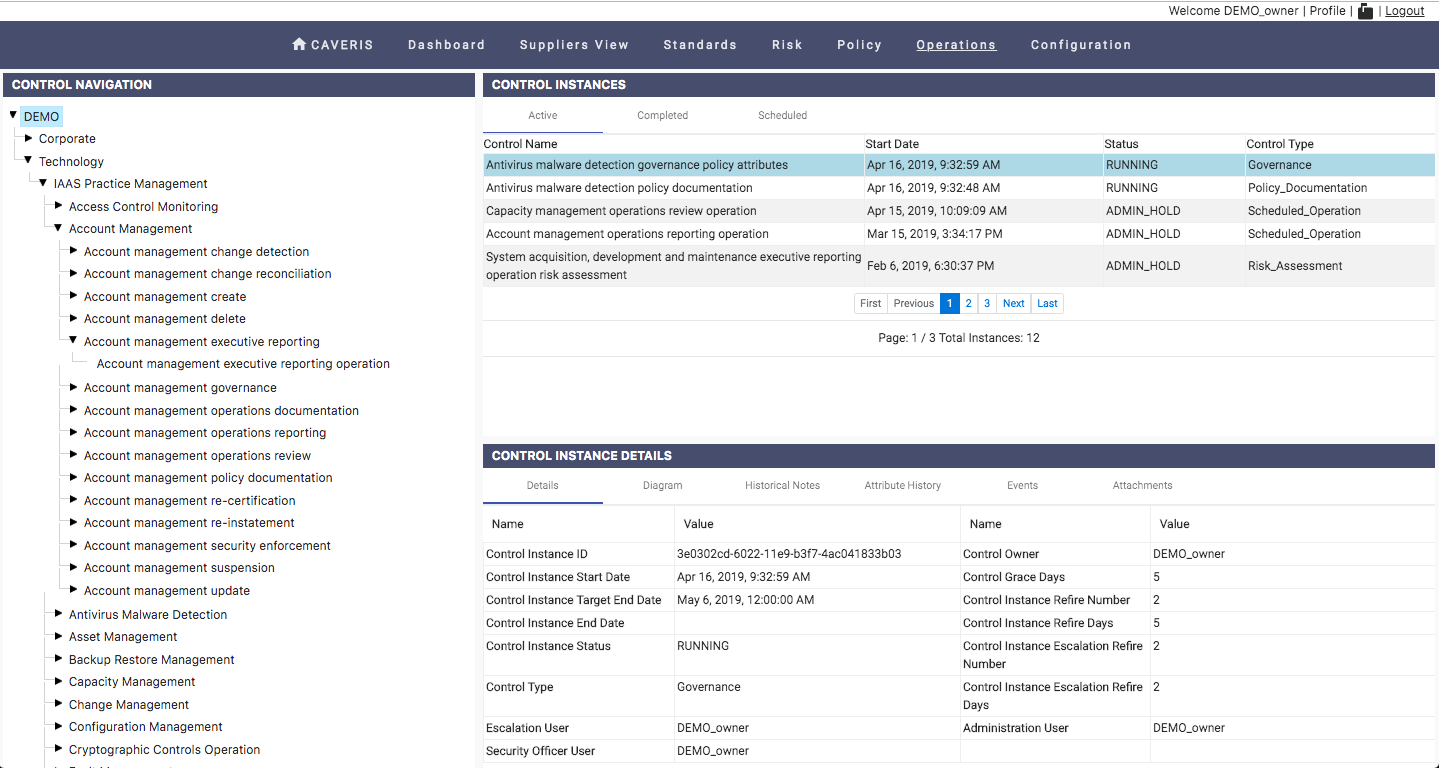Open the Configuration menu
This screenshot has width=1439, height=768.
coord(1081,45)
